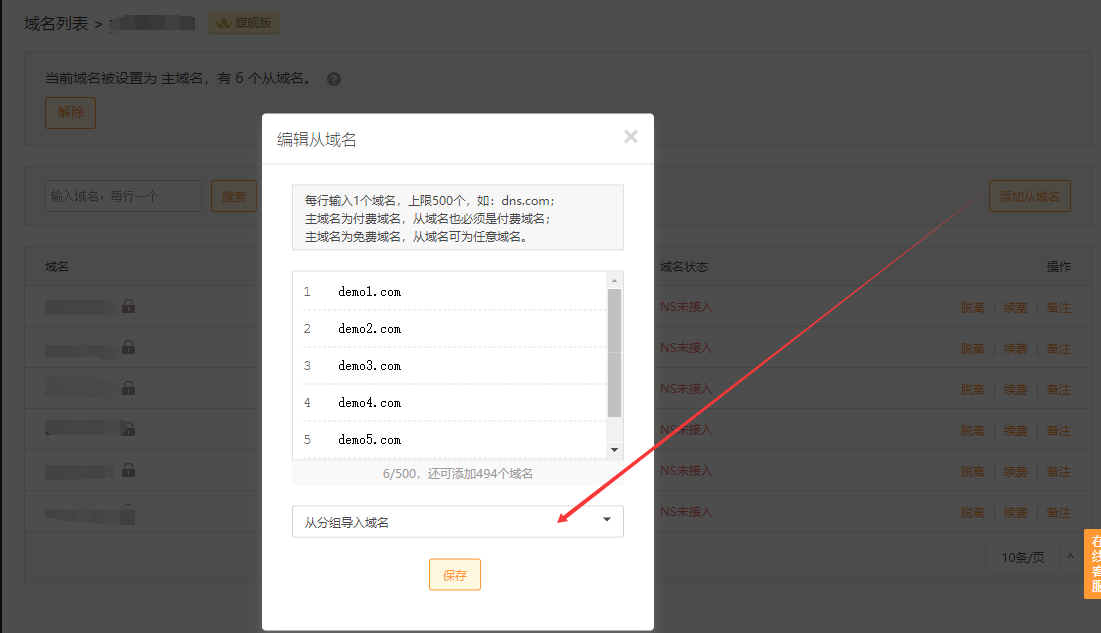Click 脱离 link in second row
Screen dimensions: 1101x633
(x=972, y=349)
